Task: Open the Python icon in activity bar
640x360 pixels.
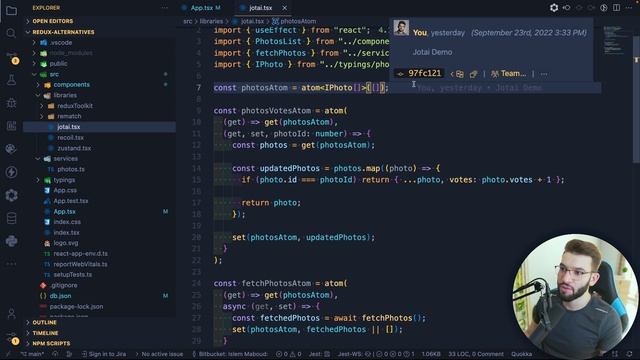Action: coord(11,241)
